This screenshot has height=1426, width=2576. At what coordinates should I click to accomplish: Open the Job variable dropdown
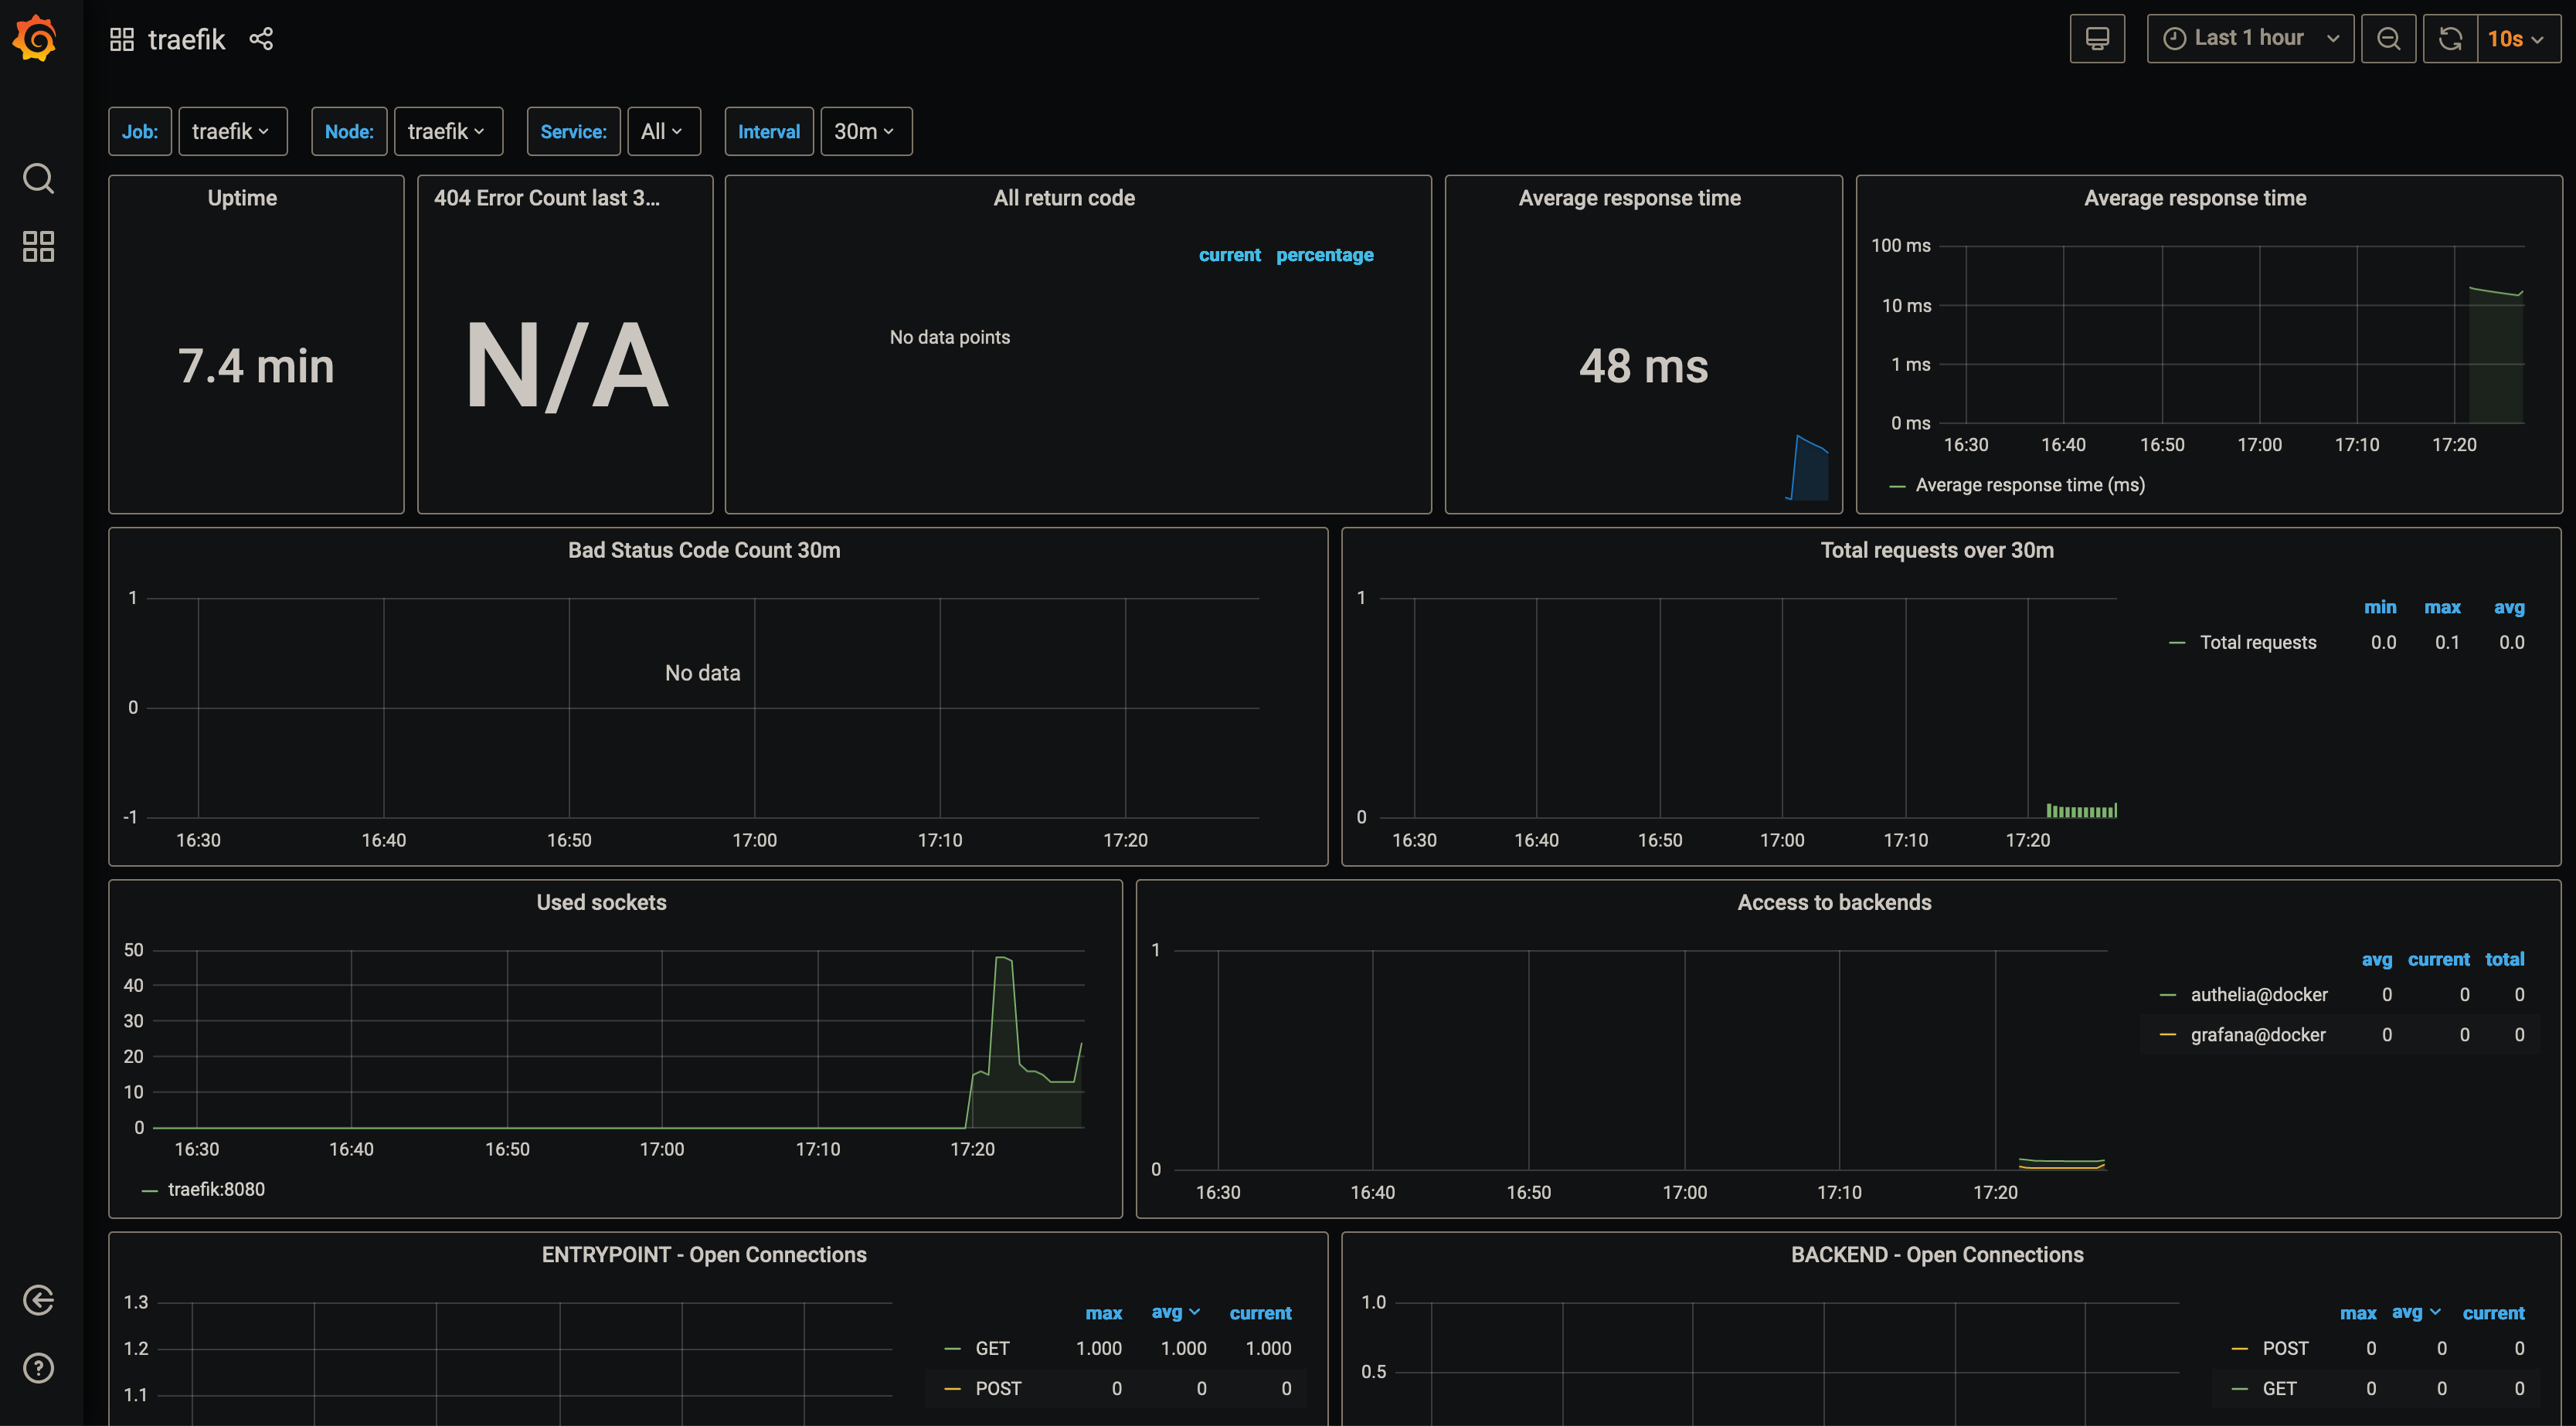[232, 131]
